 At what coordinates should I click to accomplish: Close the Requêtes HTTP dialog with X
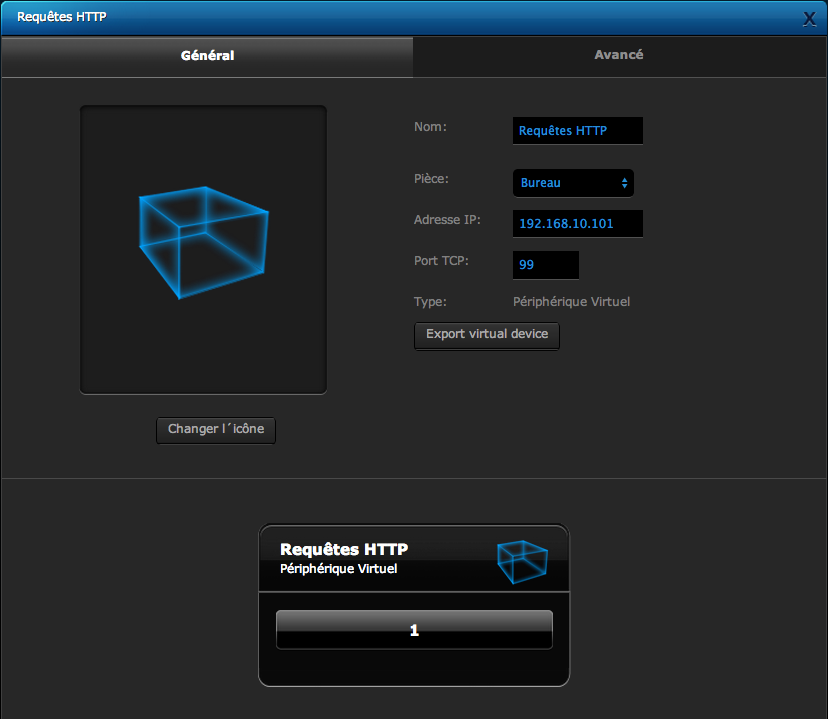click(809, 18)
